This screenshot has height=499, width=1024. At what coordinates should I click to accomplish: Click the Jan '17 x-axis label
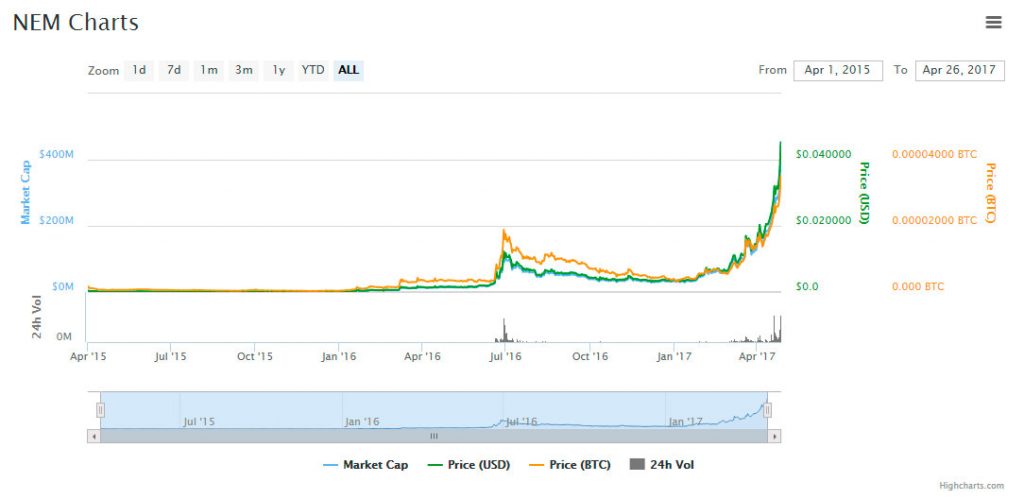[674, 357]
